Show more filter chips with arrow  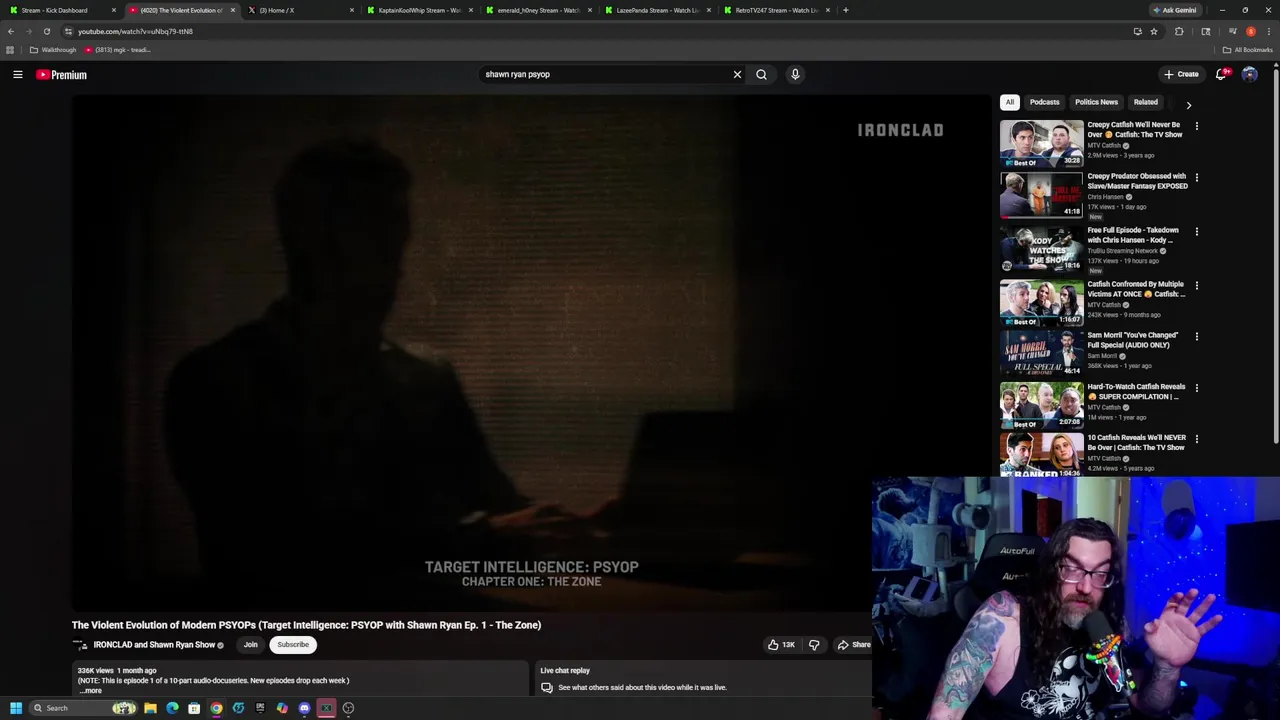coord(1188,104)
